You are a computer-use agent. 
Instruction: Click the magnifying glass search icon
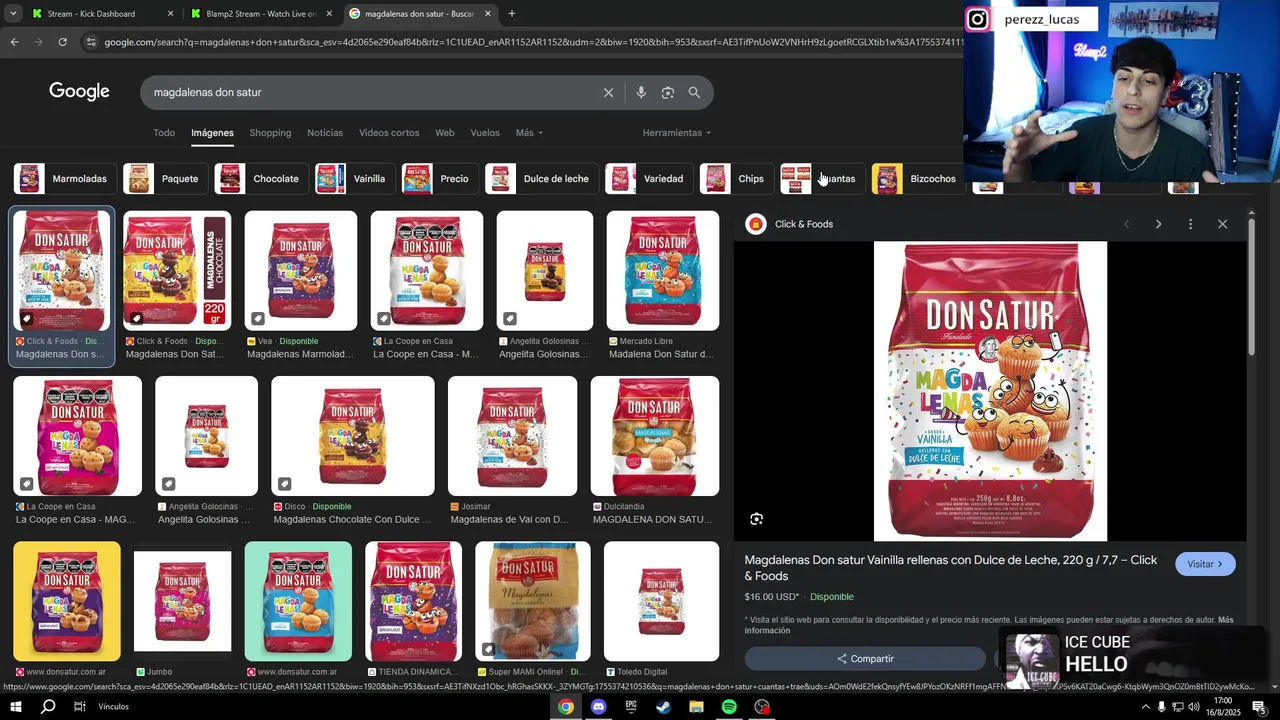pos(694,92)
